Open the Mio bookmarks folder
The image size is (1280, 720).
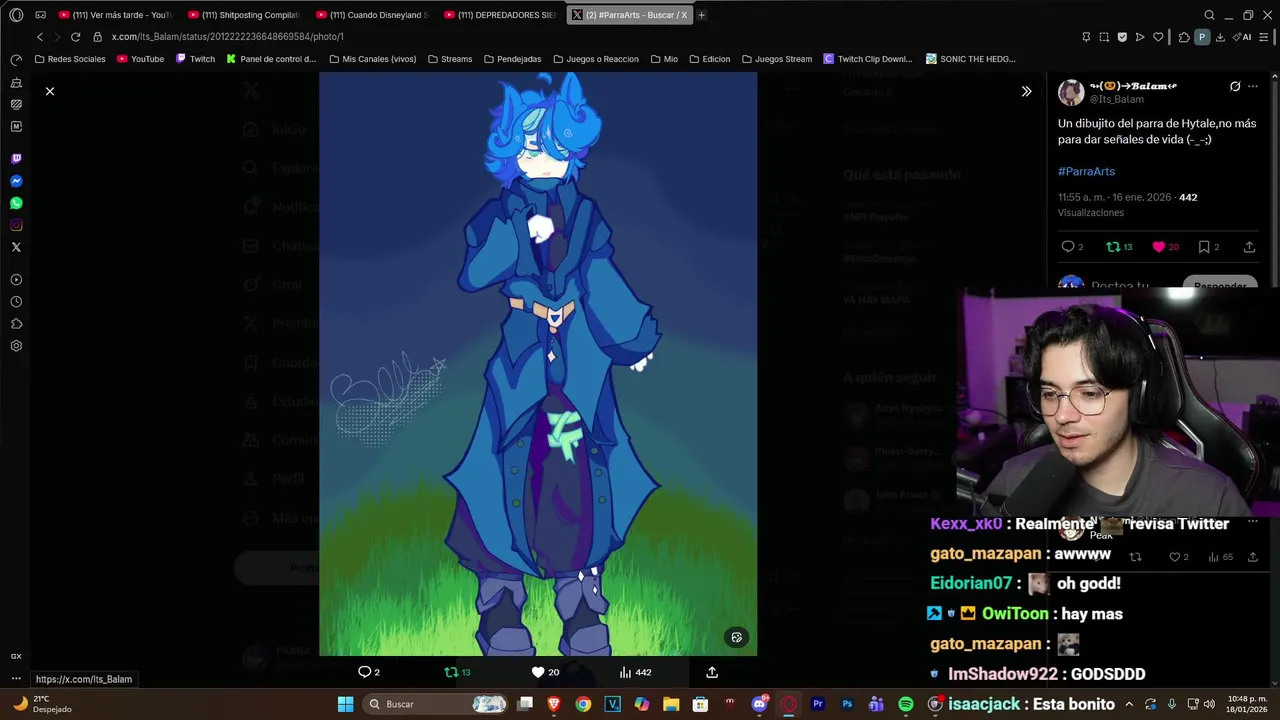664,59
